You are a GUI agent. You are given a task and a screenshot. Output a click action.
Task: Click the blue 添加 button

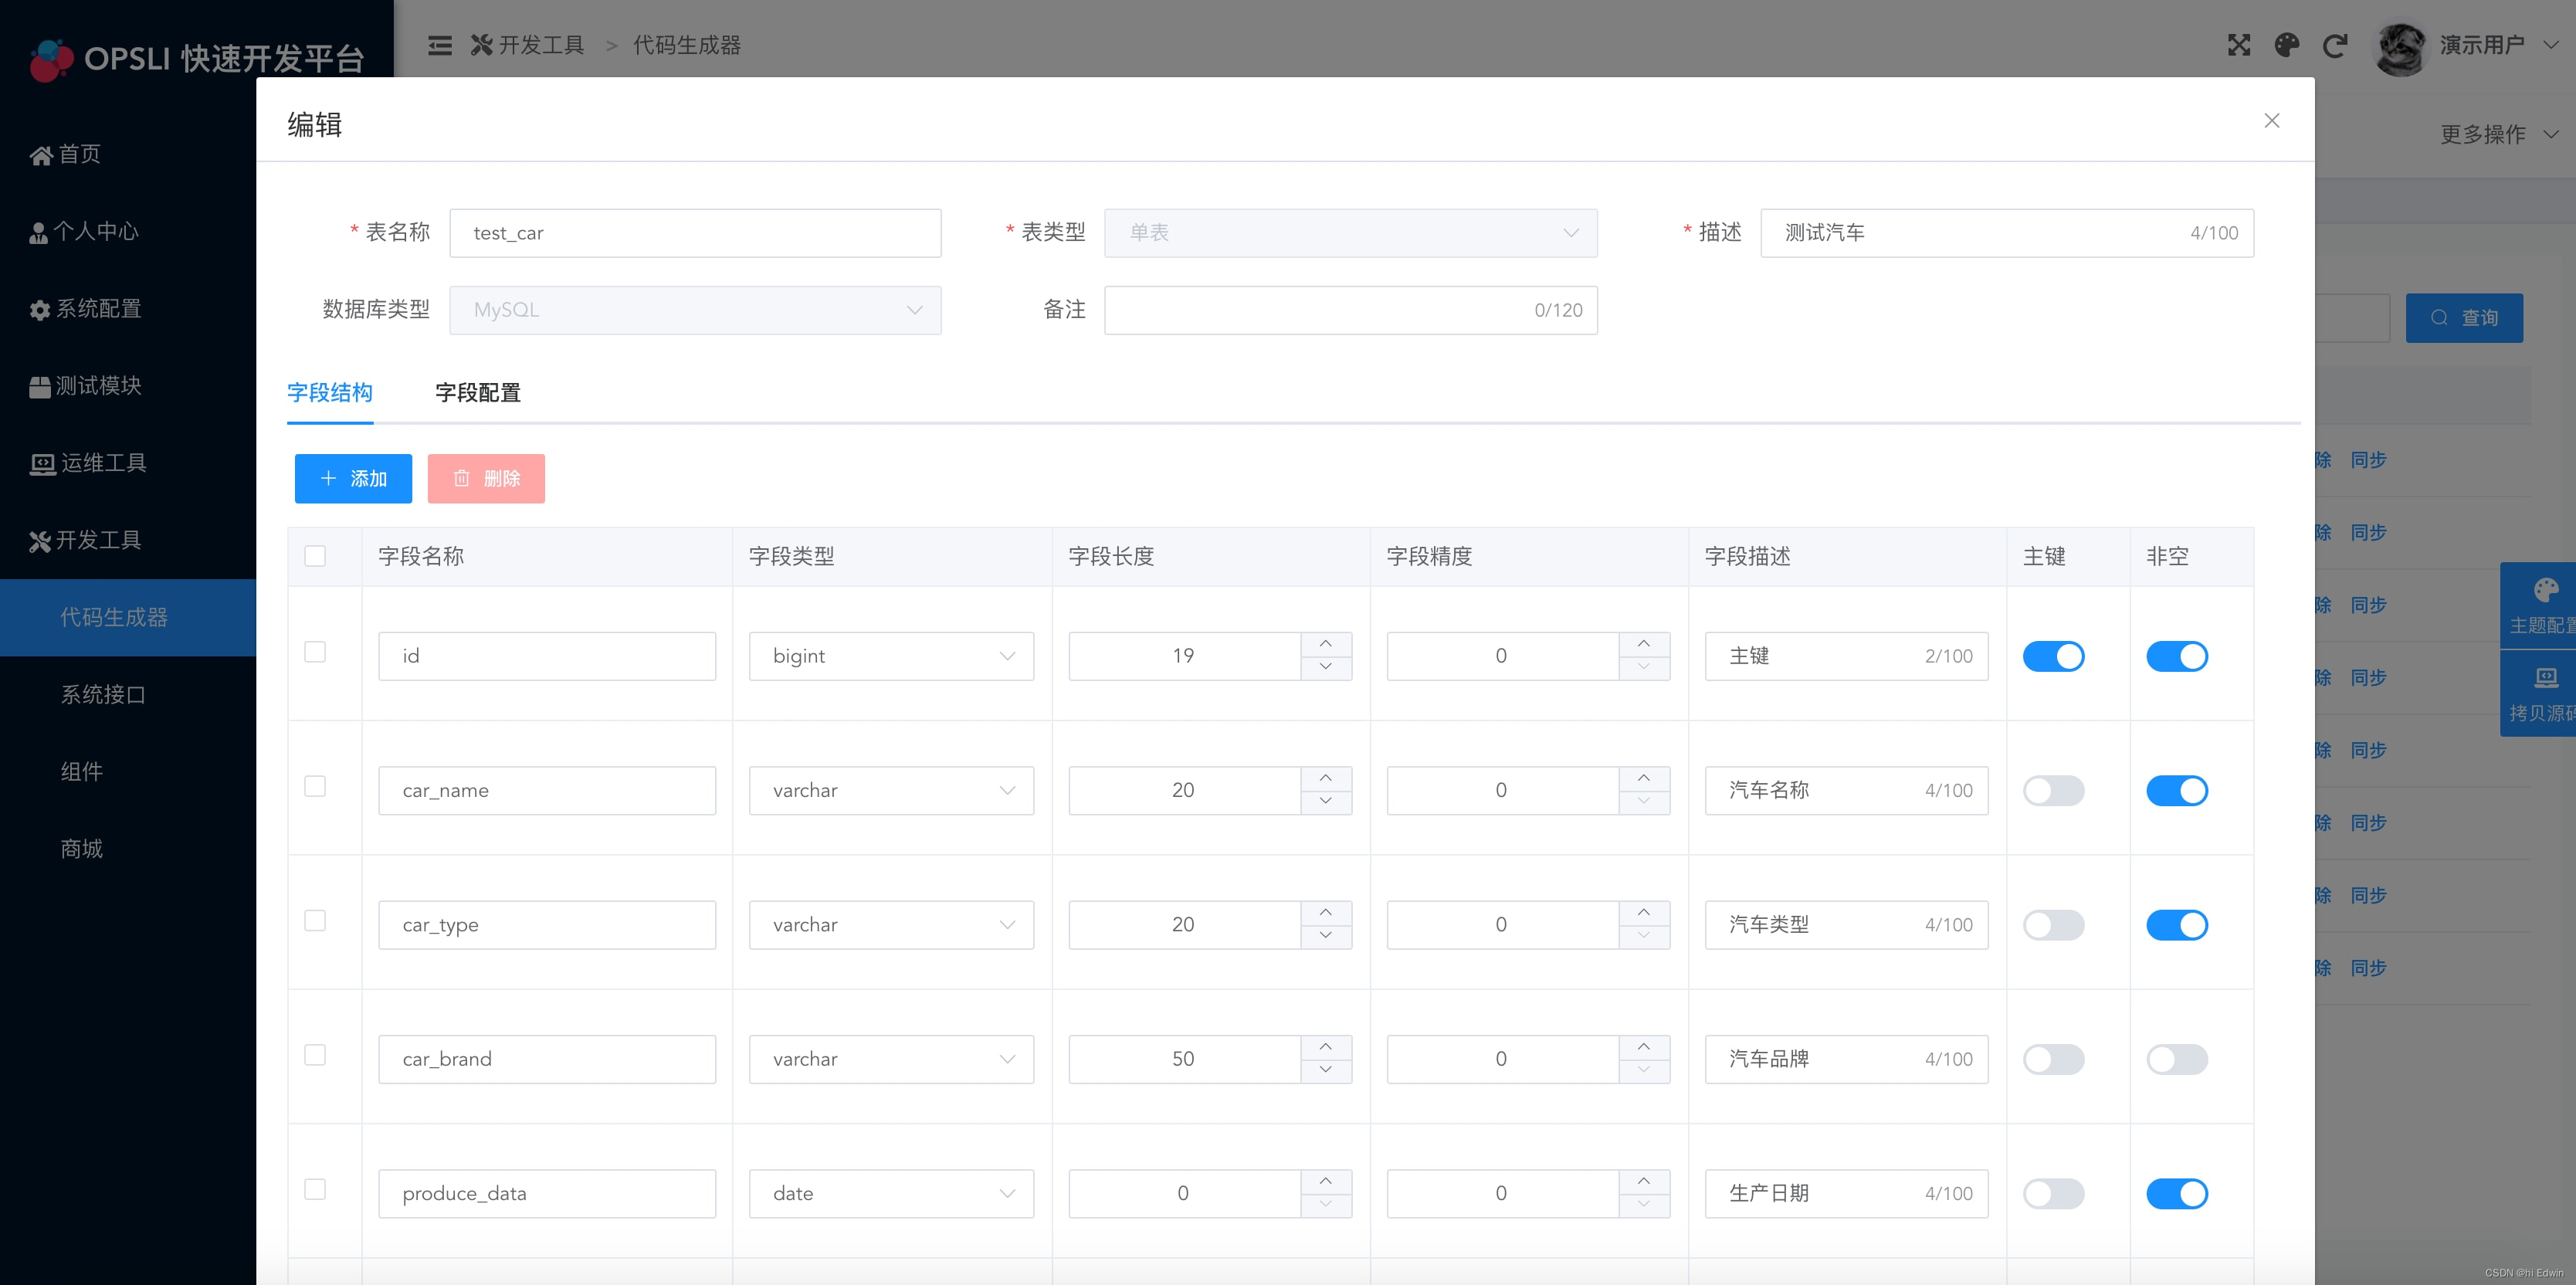tap(353, 479)
